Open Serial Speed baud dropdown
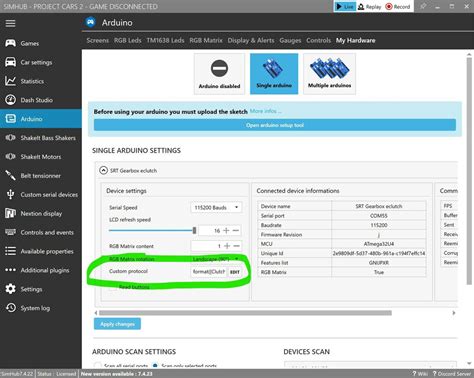The height and width of the screenshot is (378, 474). (216, 207)
